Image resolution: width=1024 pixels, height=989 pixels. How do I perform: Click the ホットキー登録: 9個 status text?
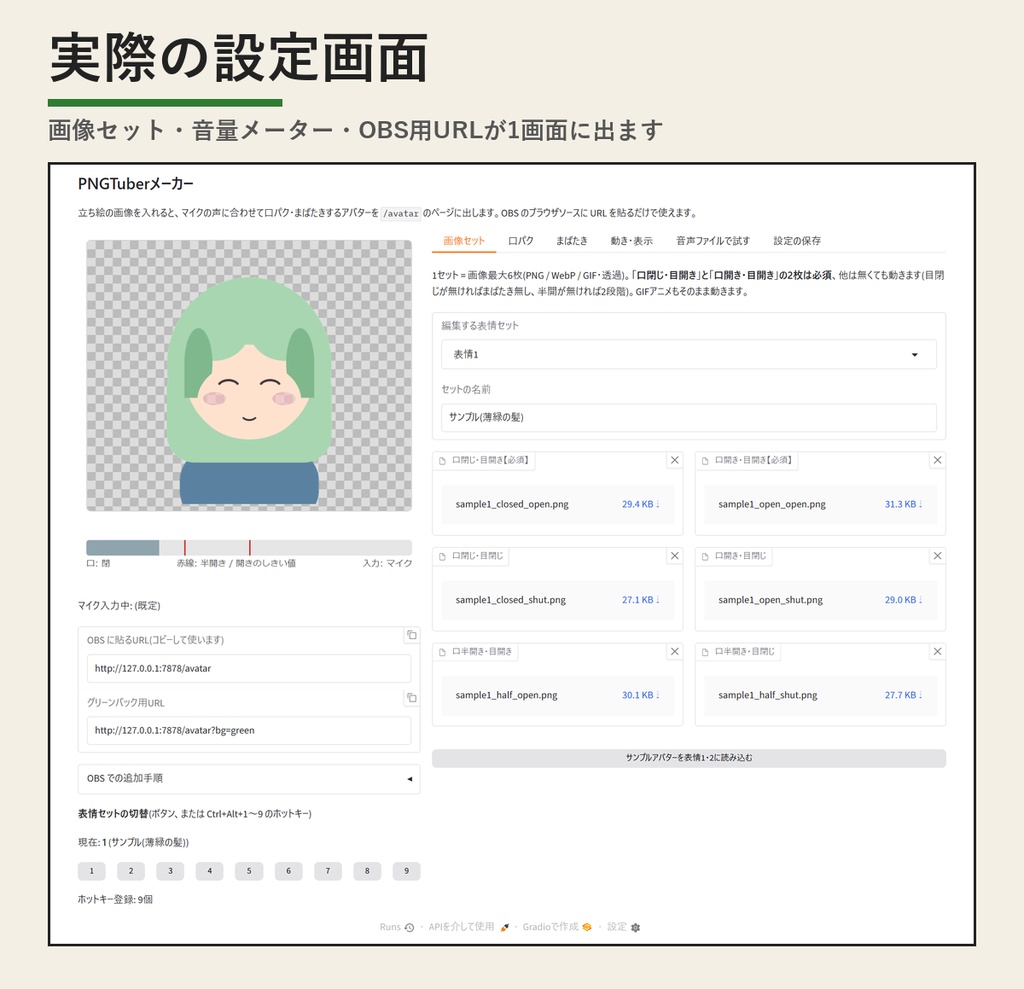115,900
